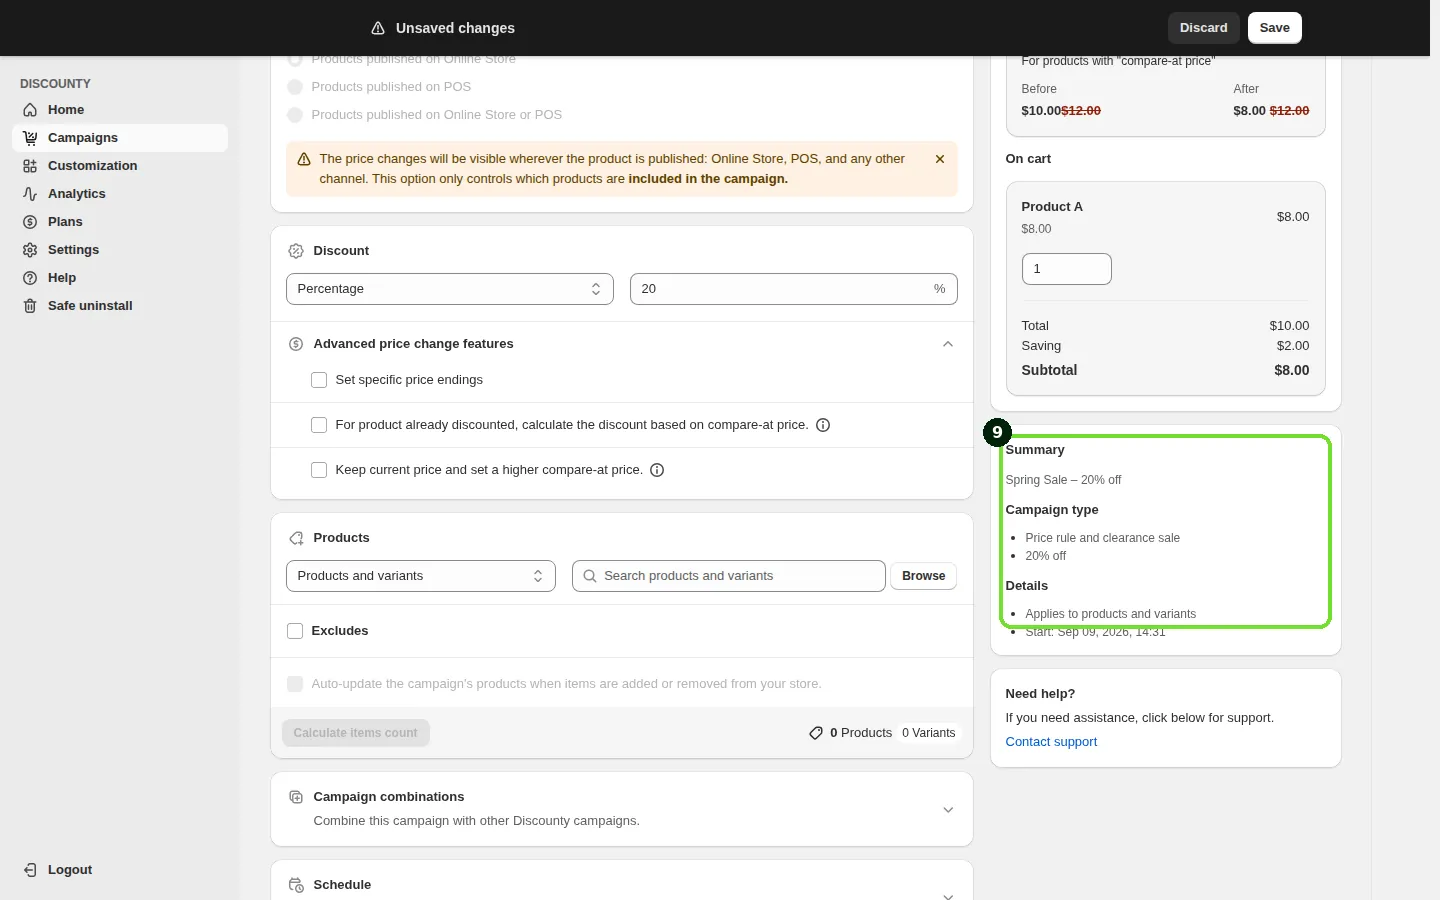Viewport: 1440px width, 900px height.
Task: Toggle the Excludes checkbox
Action: 295,631
